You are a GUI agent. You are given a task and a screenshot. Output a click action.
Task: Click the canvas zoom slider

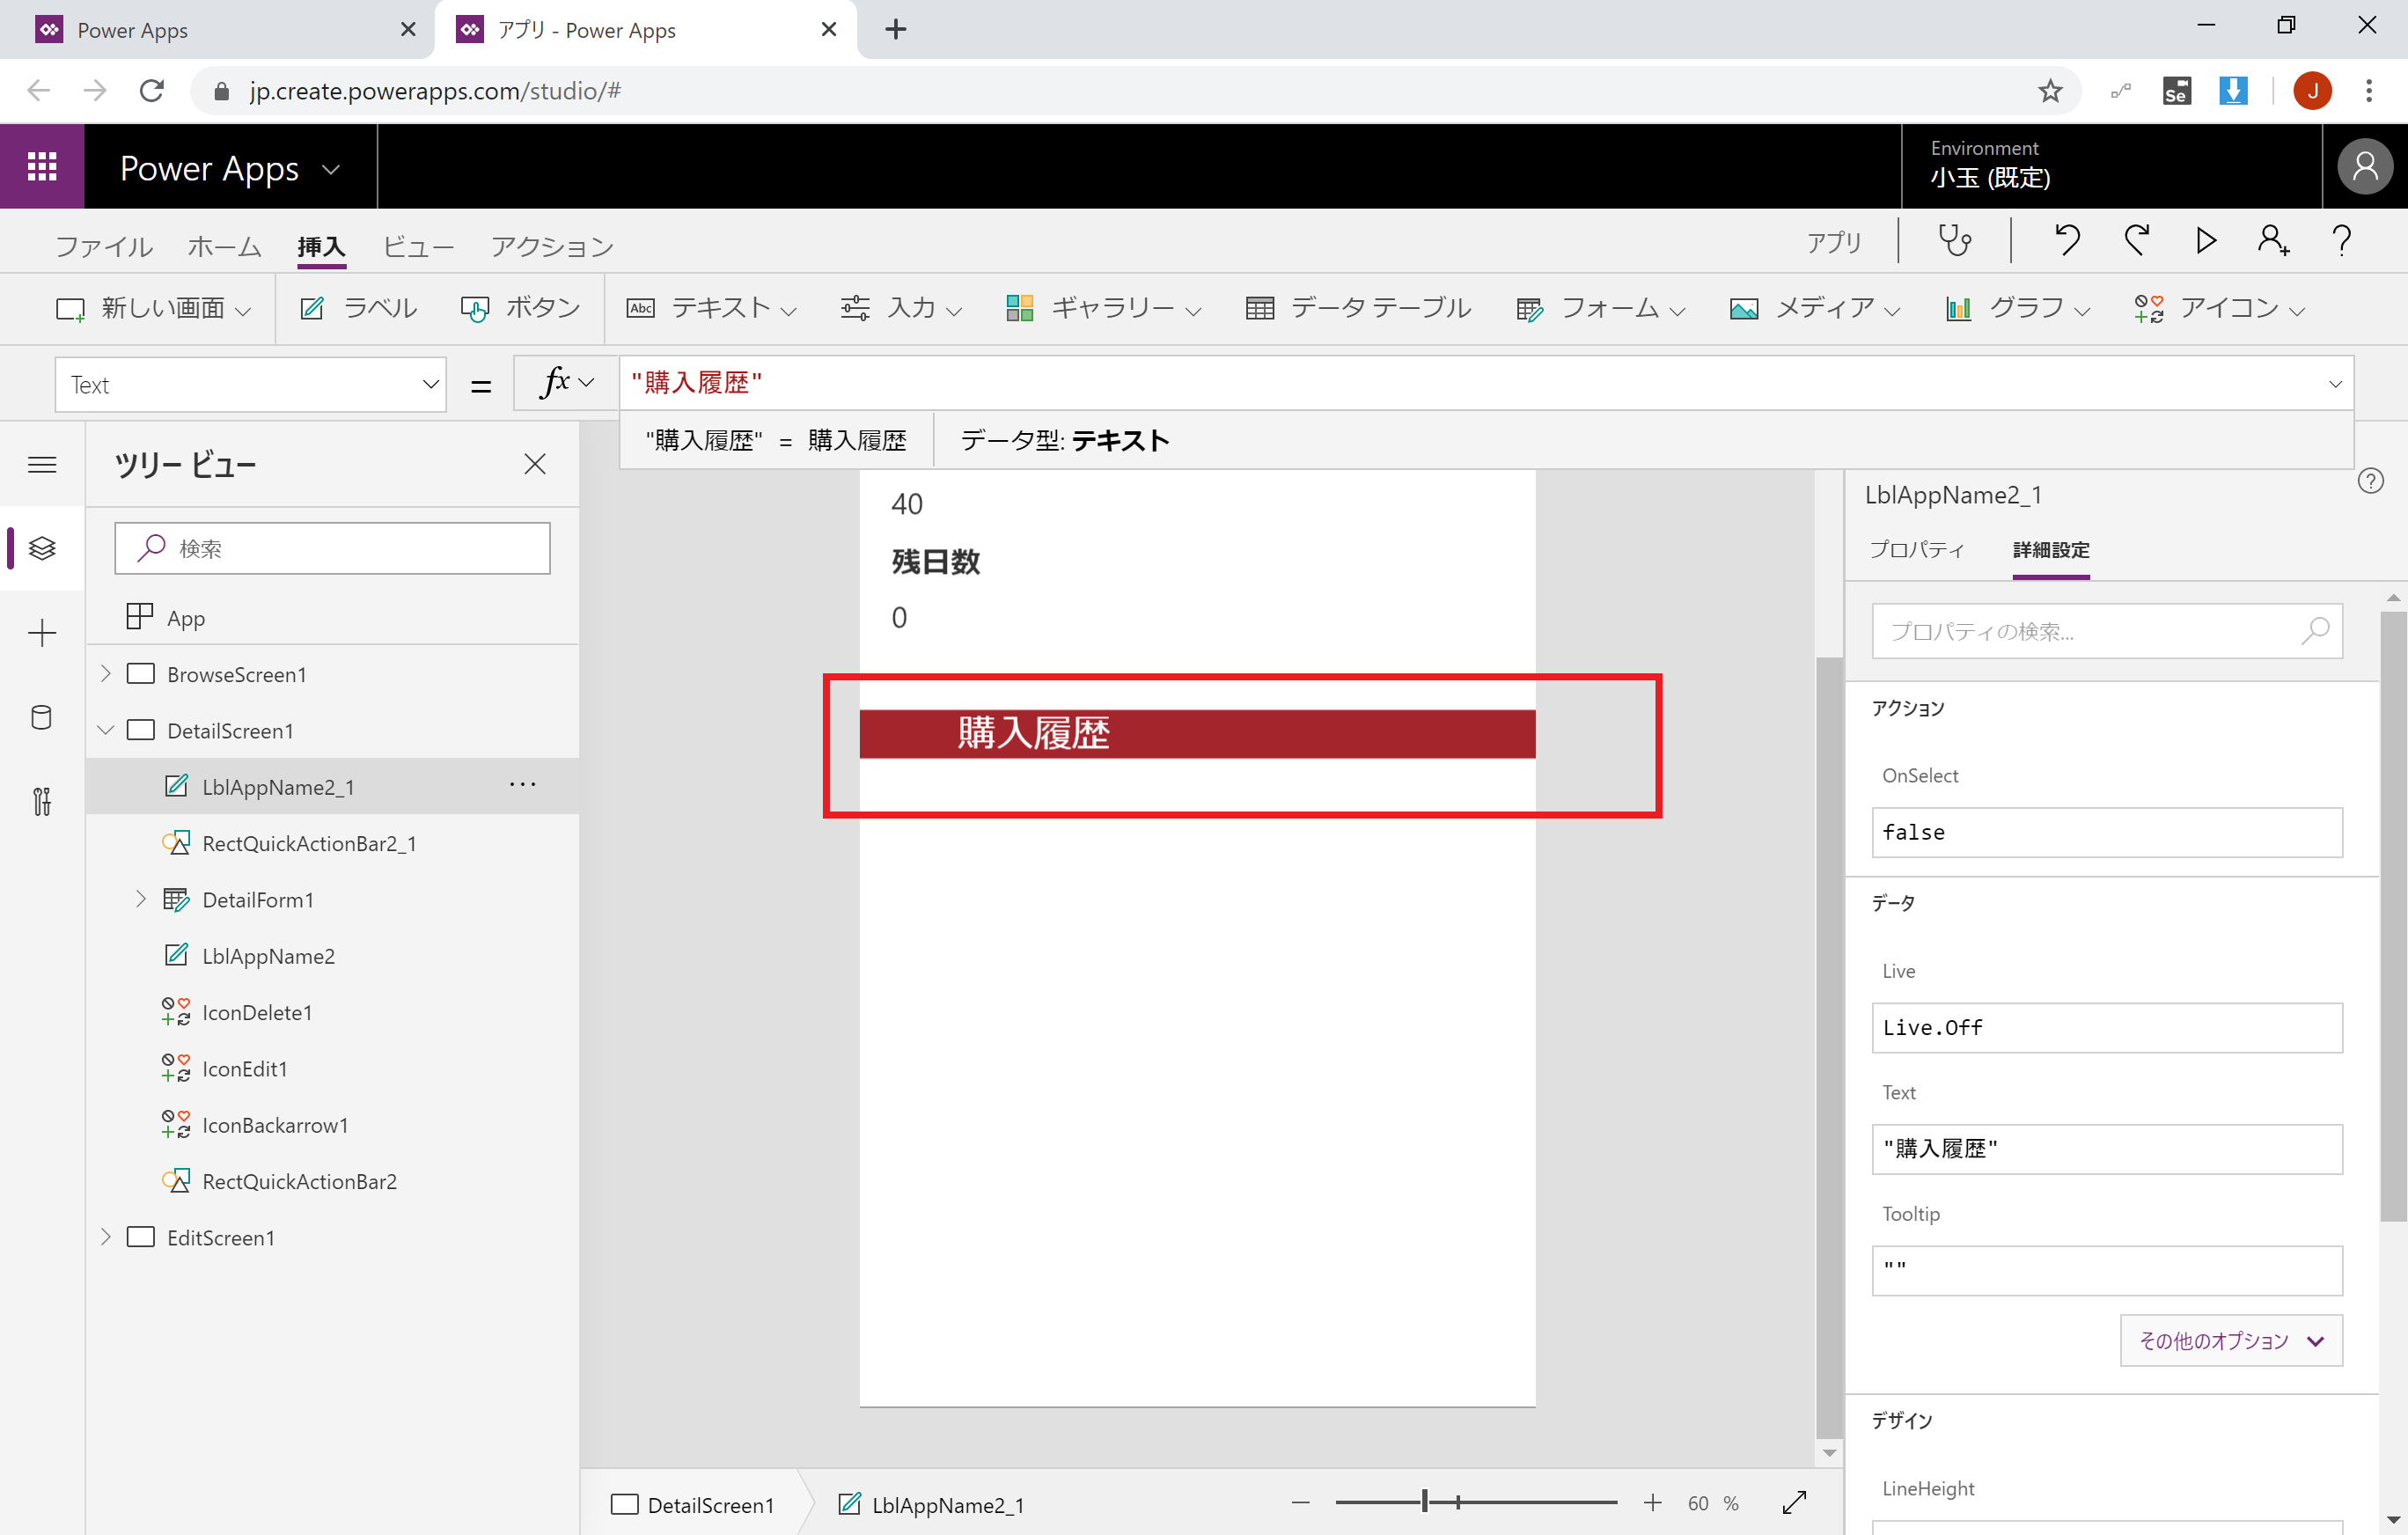(x=1475, y=1502)
